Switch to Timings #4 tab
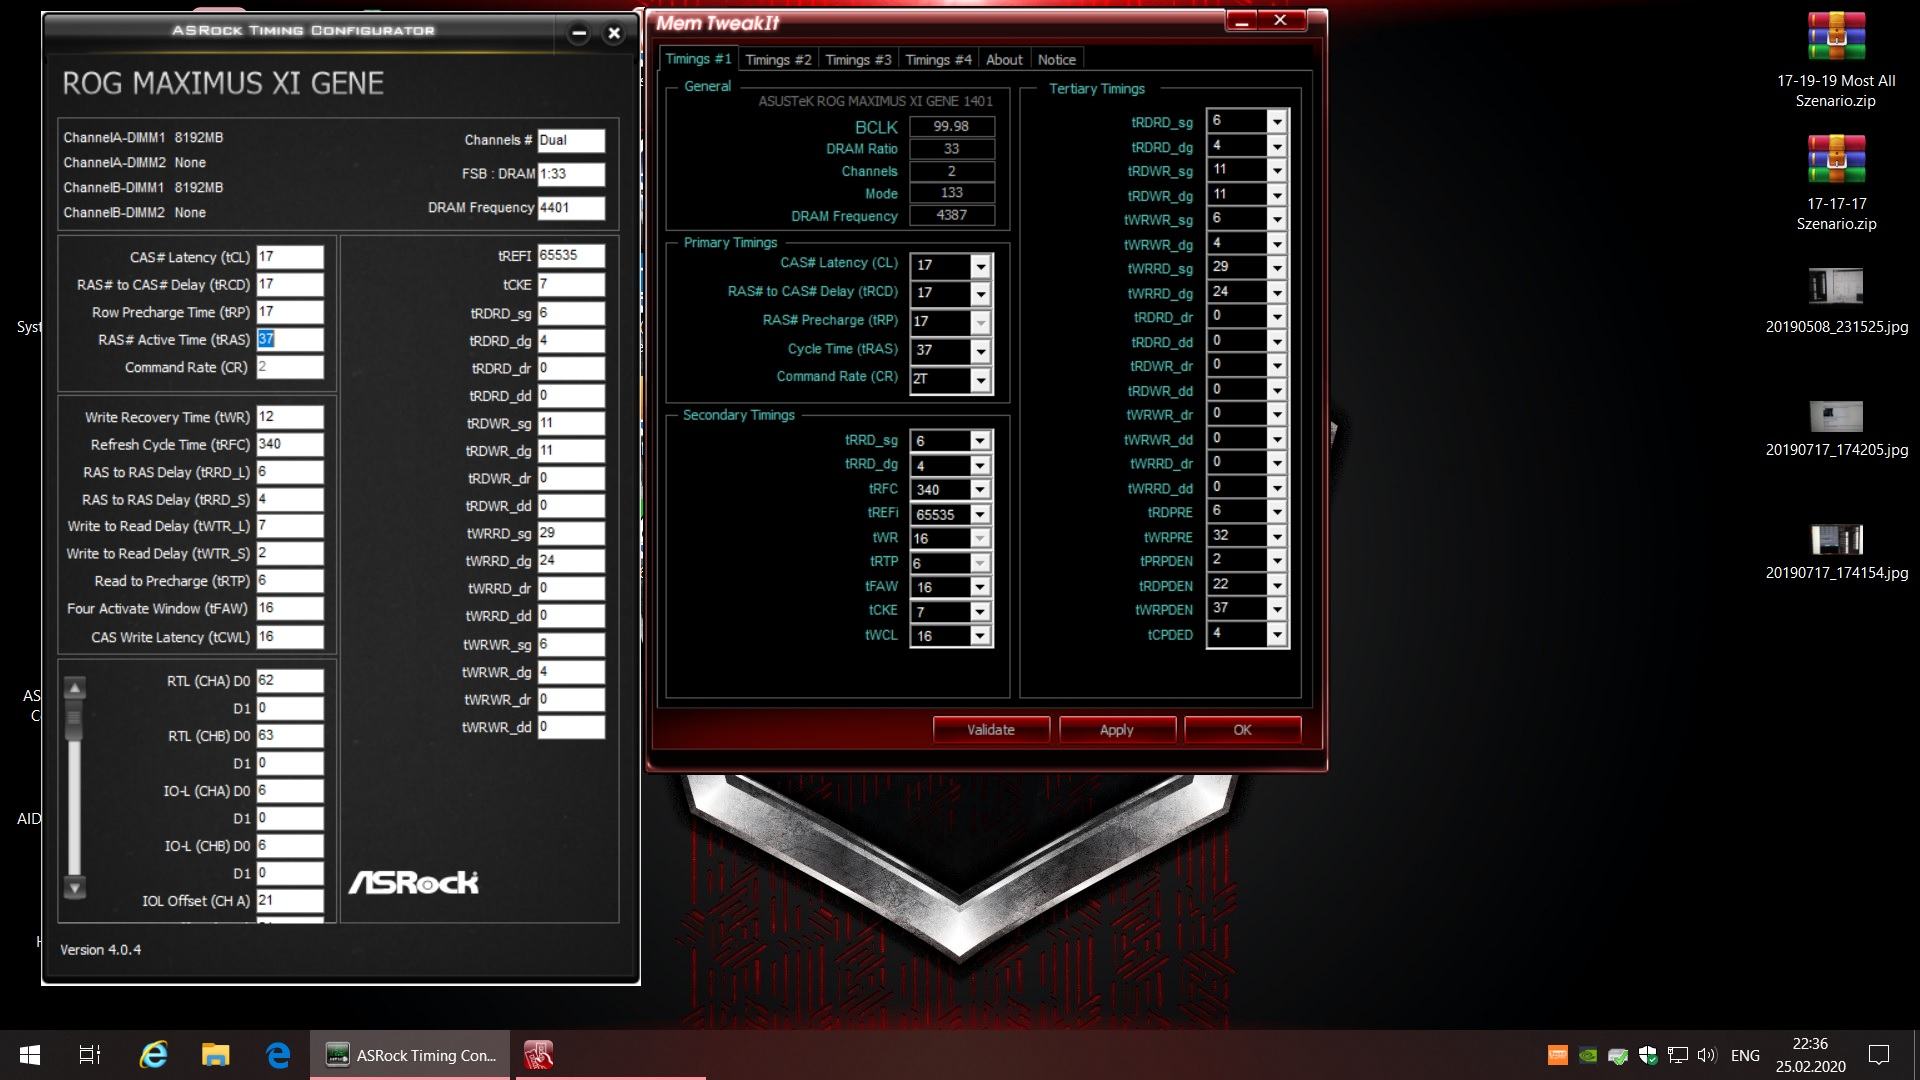 938,60
